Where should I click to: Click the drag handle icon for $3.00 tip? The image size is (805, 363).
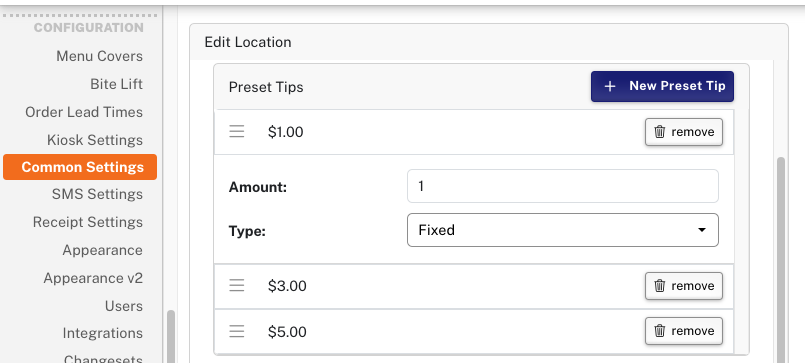click(237, 285)
